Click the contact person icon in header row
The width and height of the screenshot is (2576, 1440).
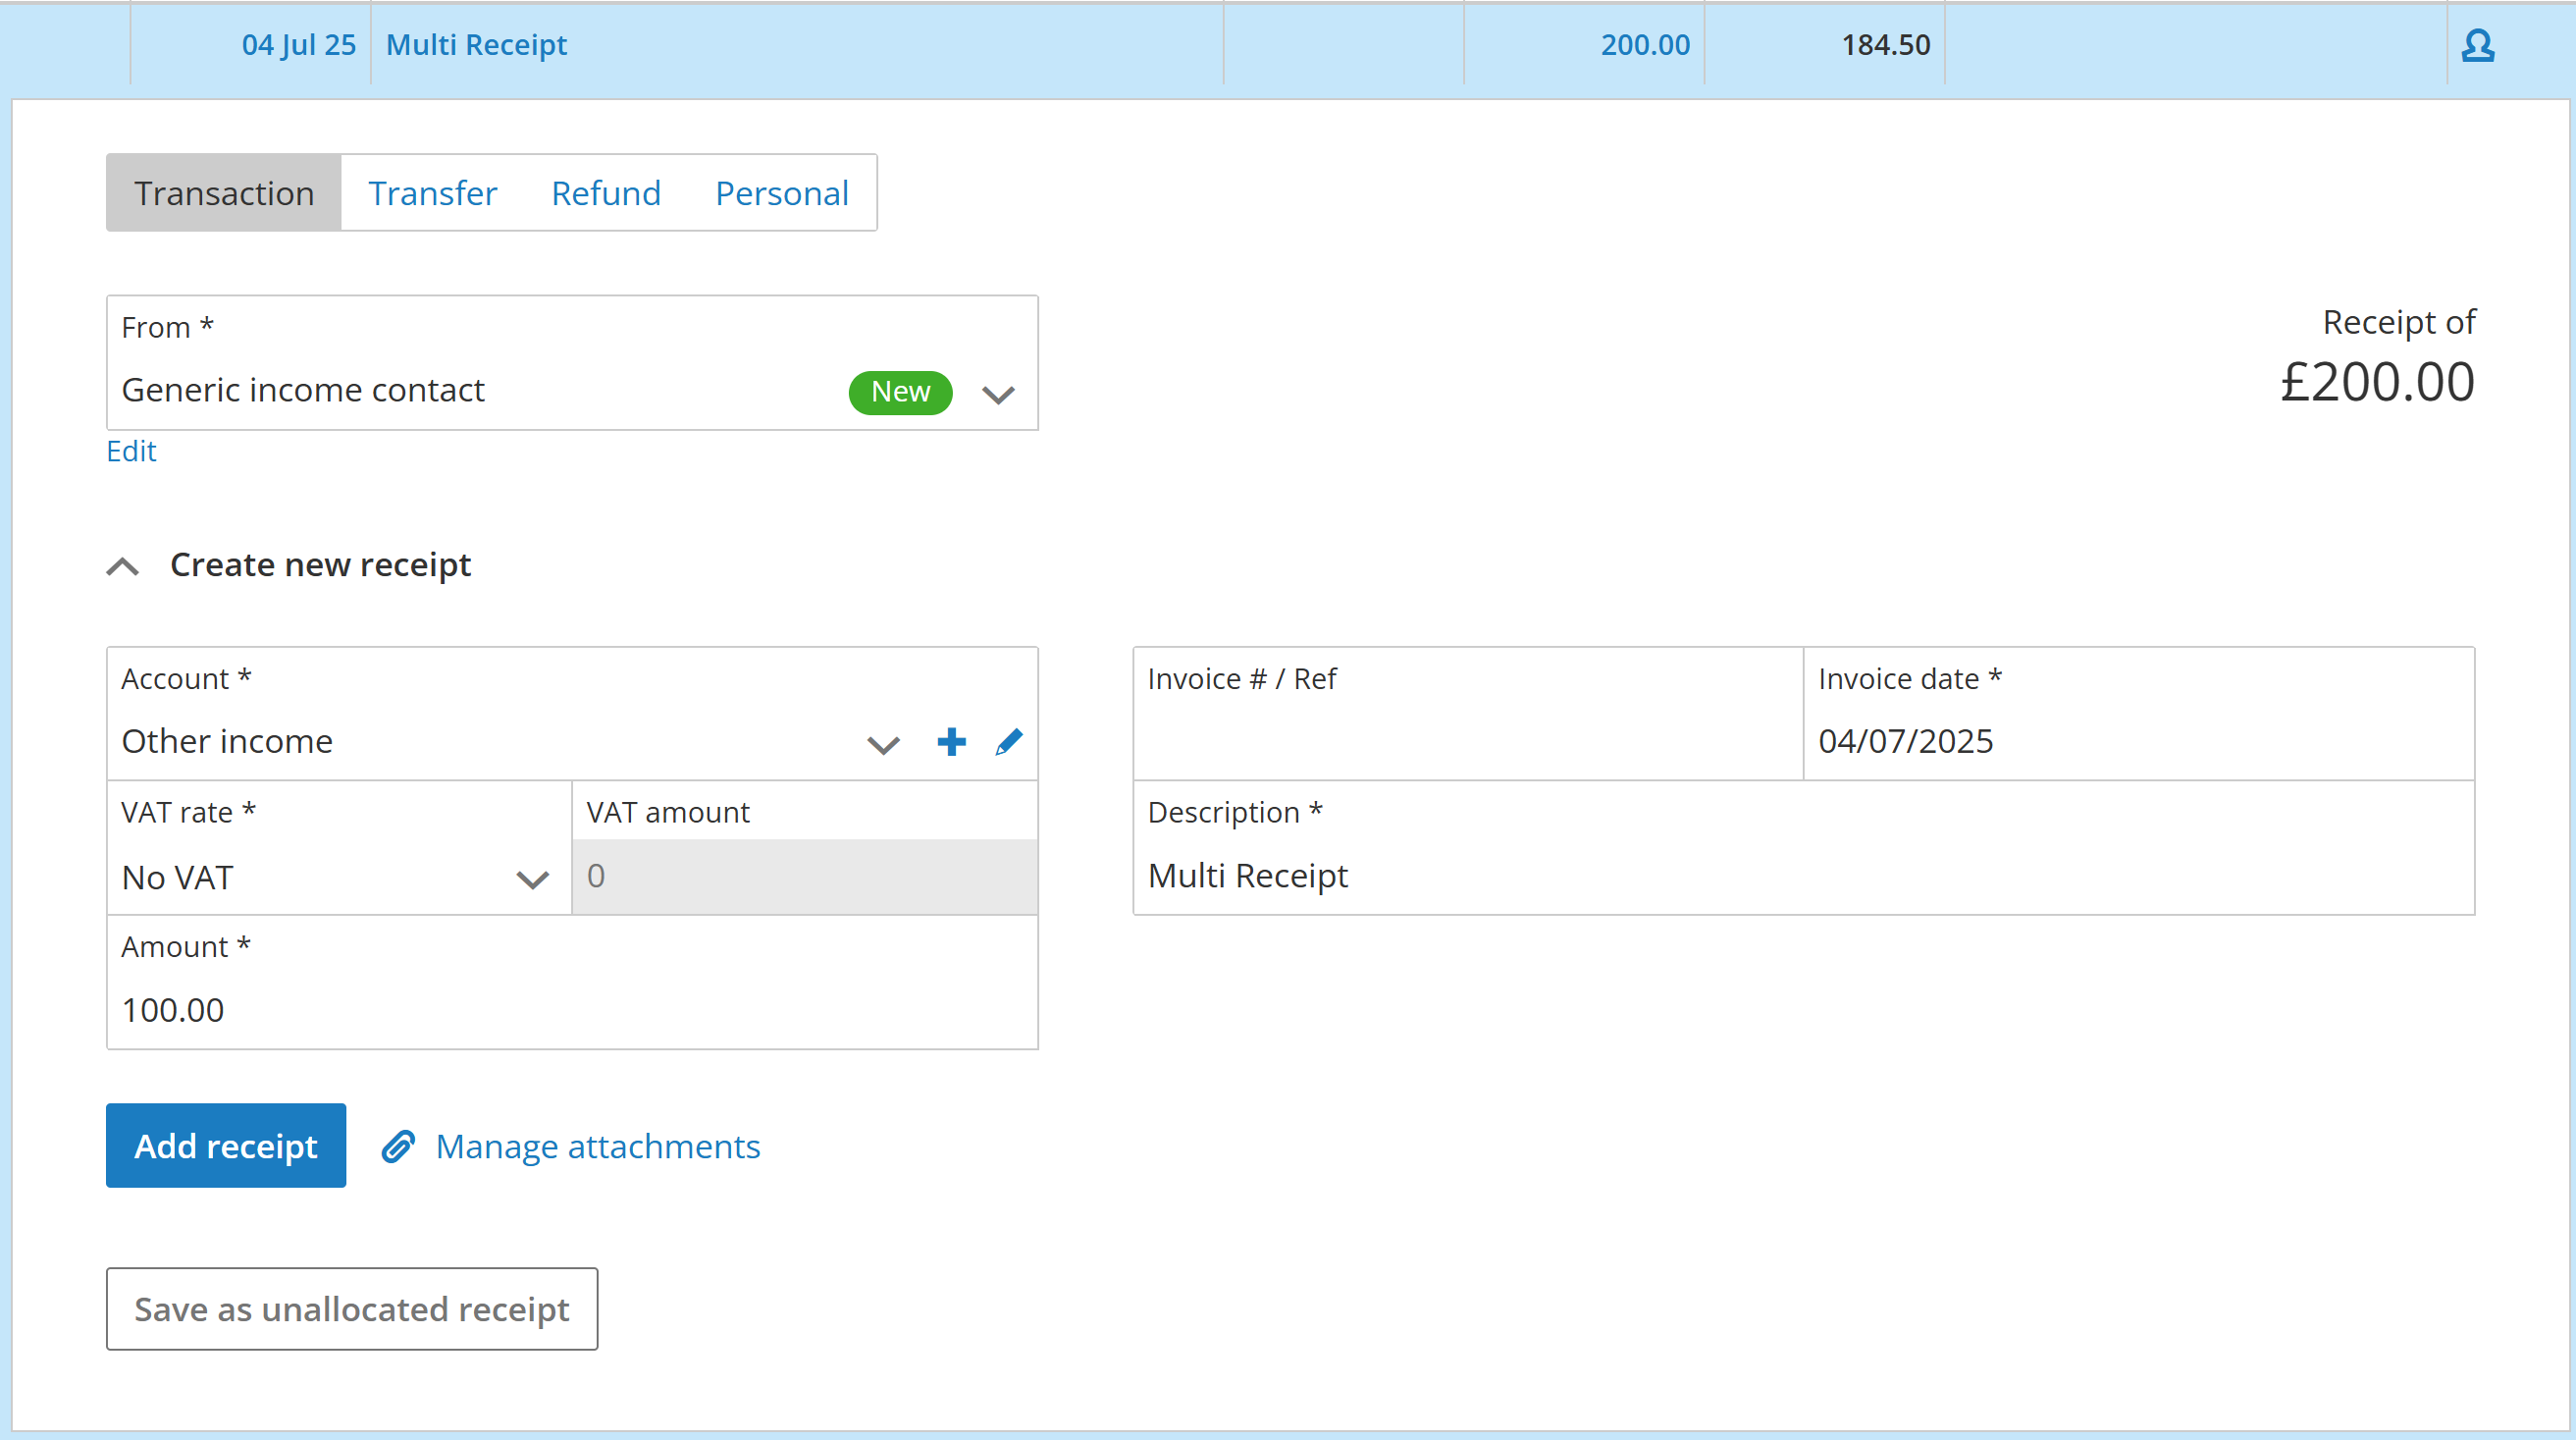(x=2477, y=45)
